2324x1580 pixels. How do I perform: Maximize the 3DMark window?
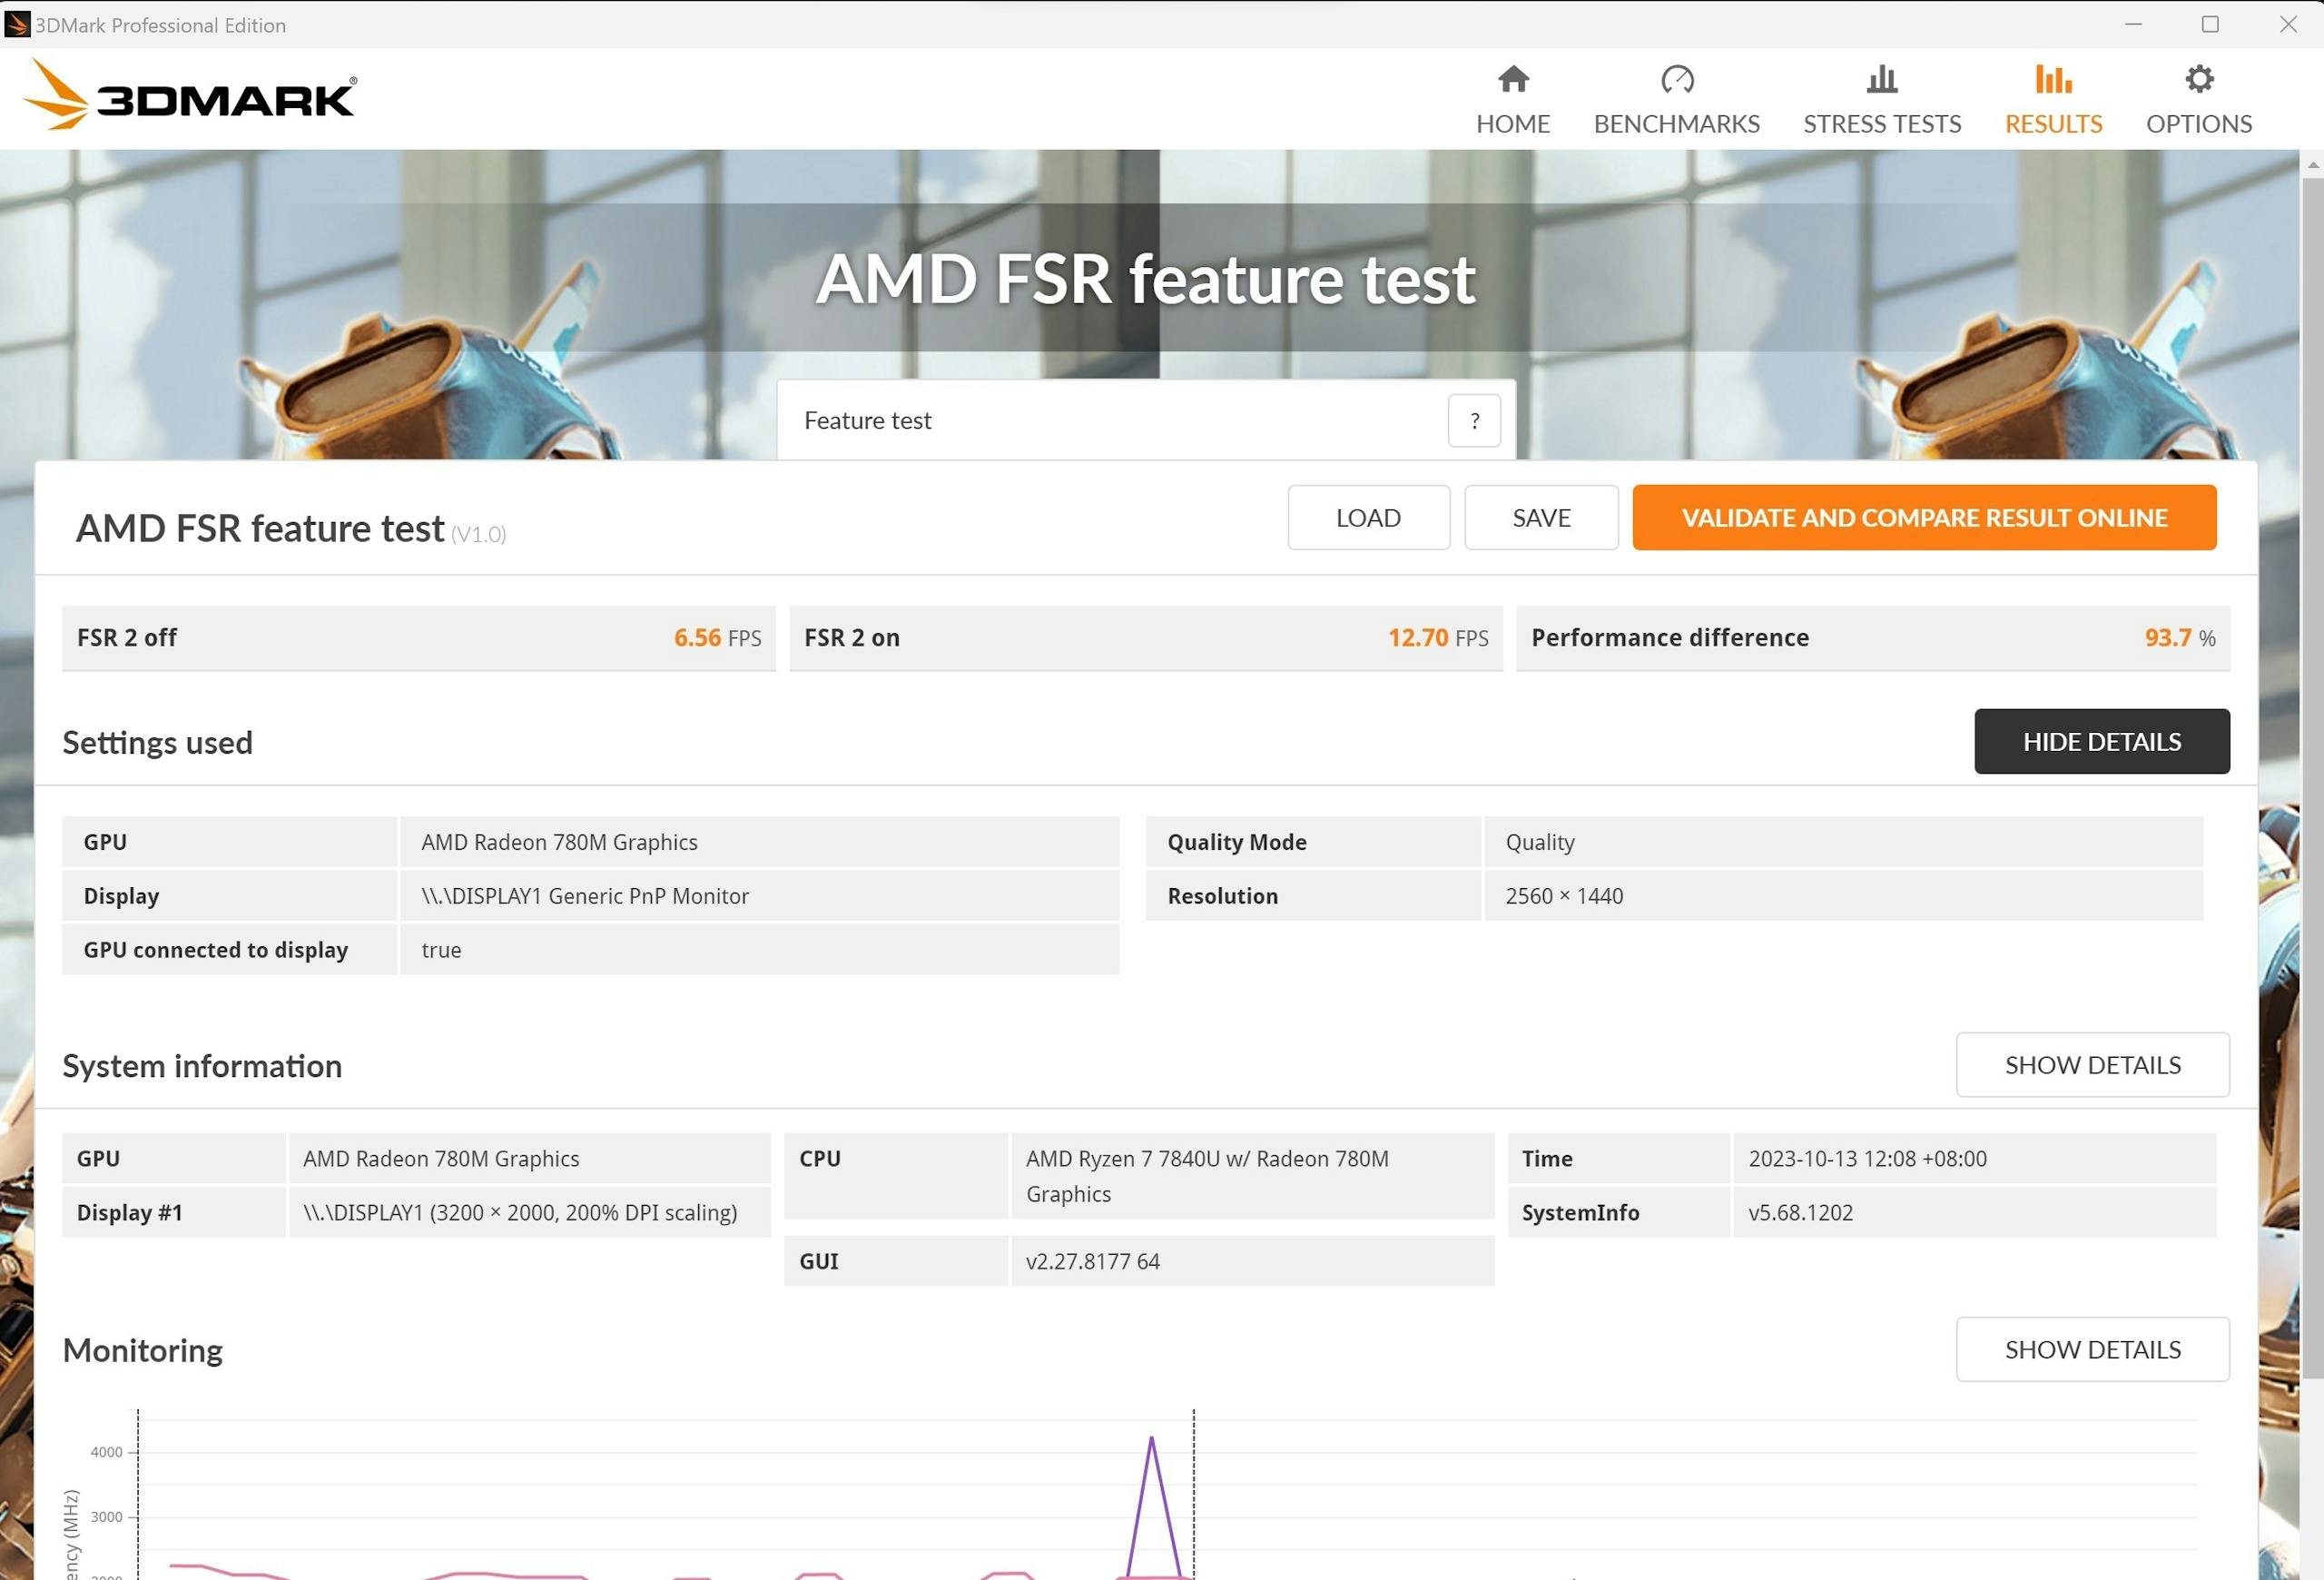tap(2210, 24)
